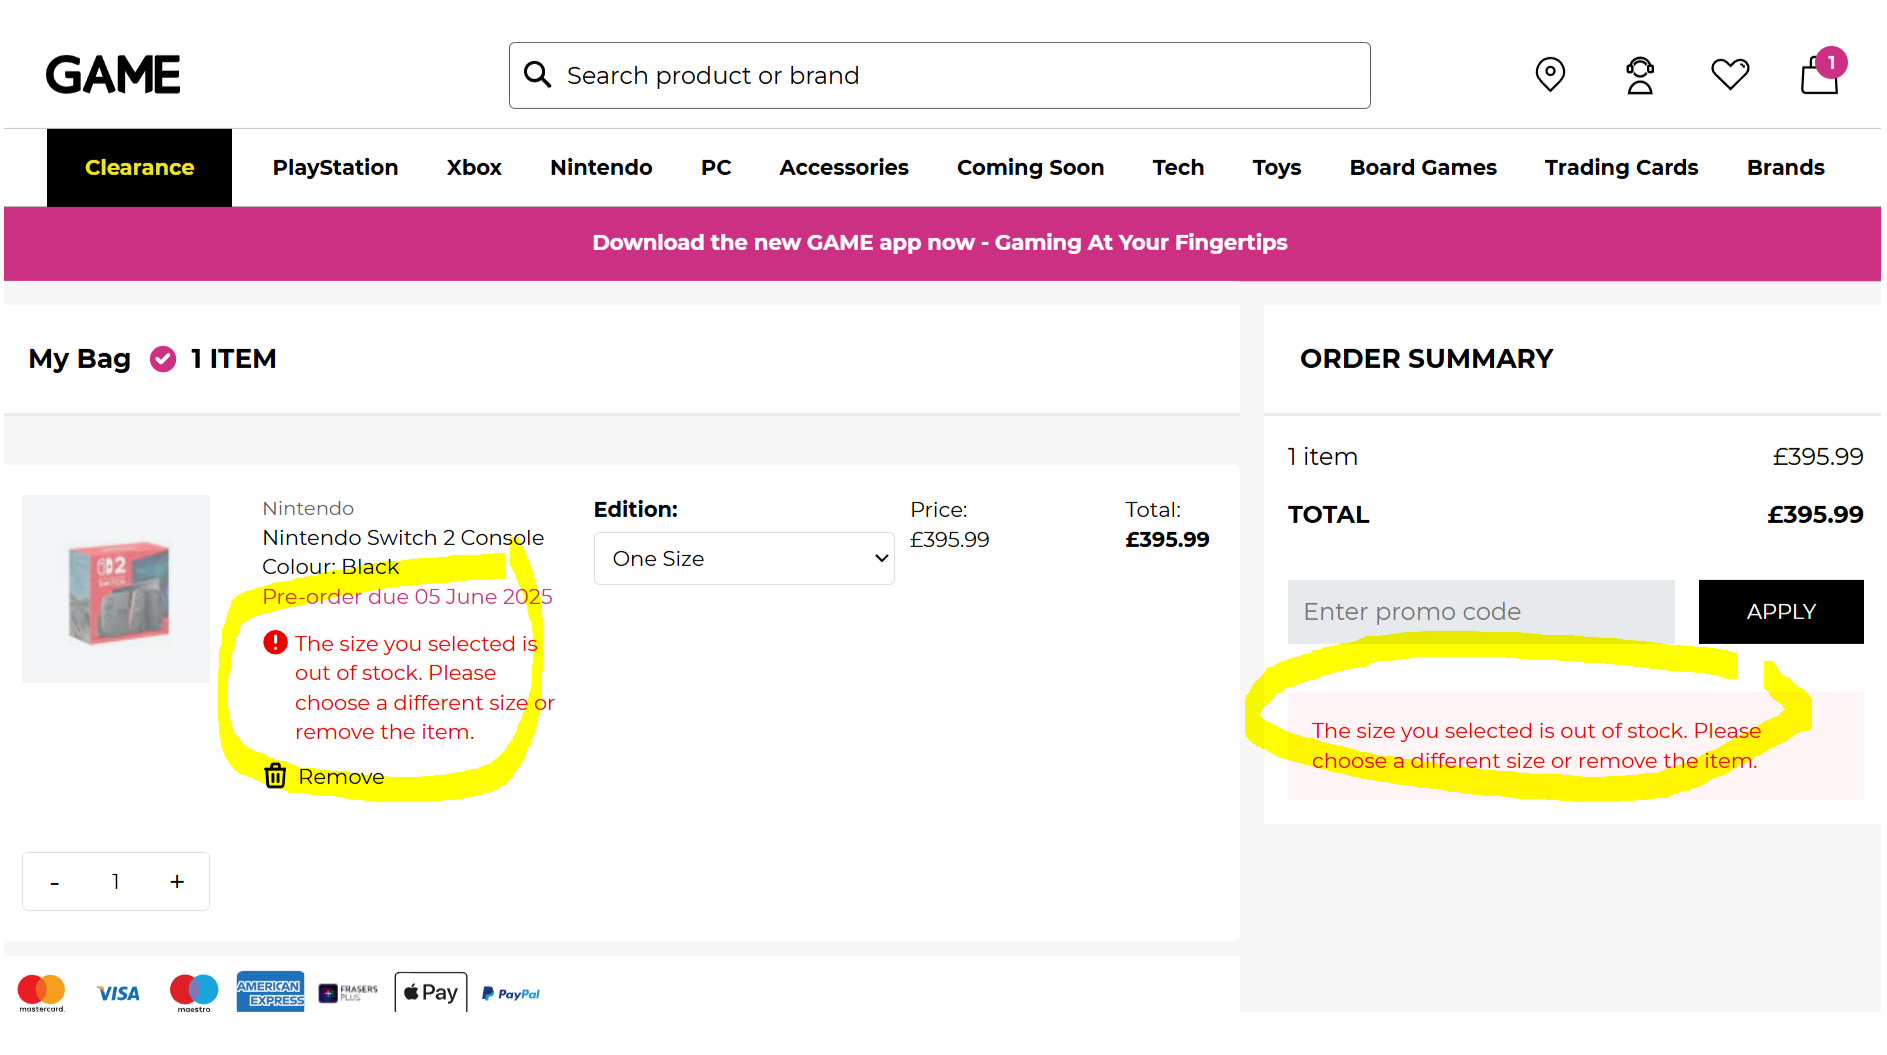Focus the Enter promo code field
This screenshot has width=1887, height=1055.
1480,612
